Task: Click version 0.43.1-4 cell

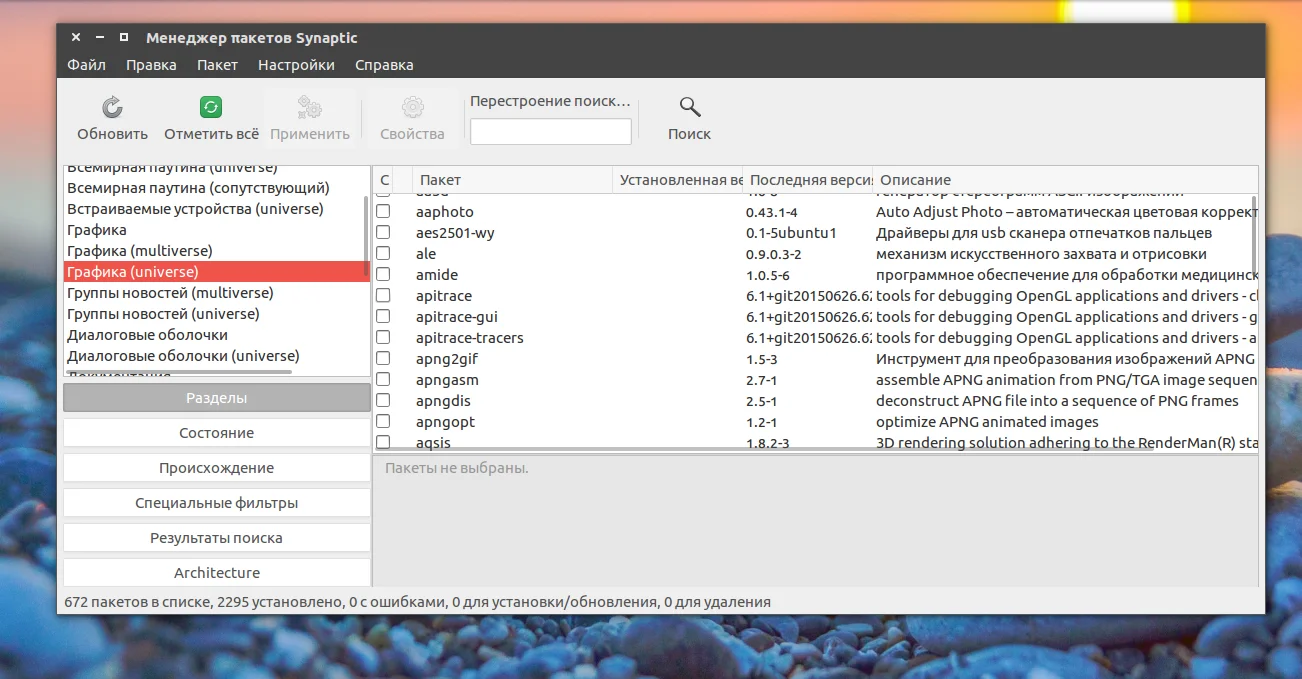Action: [x=772, y=212]
